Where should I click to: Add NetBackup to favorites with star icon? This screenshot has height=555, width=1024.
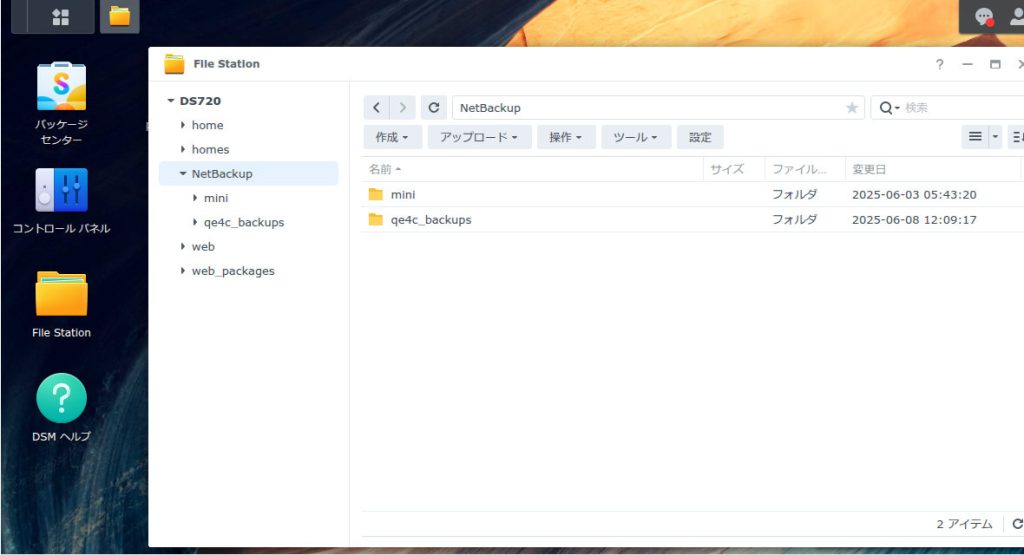click(x=852, y=108)
